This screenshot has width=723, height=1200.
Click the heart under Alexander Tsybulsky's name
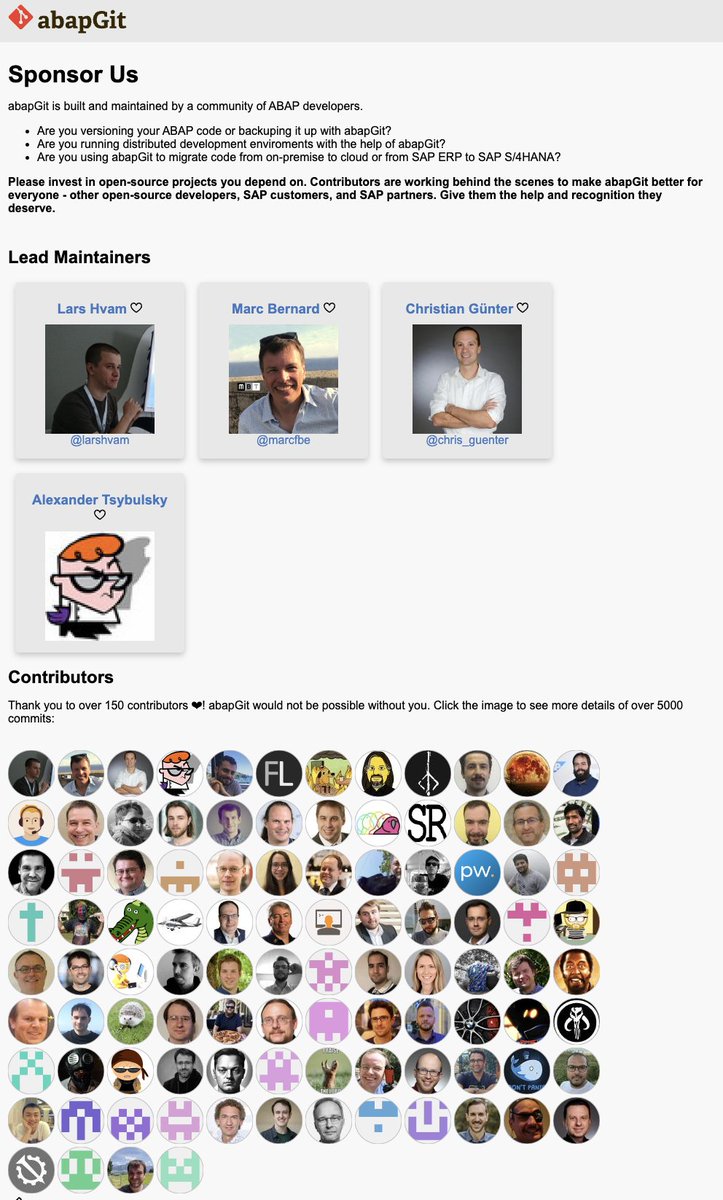100,515
